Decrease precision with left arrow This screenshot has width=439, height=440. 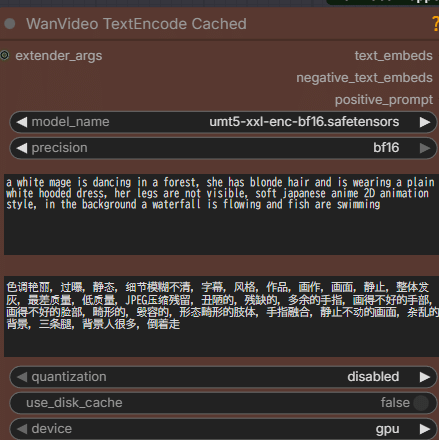[22, 148]
